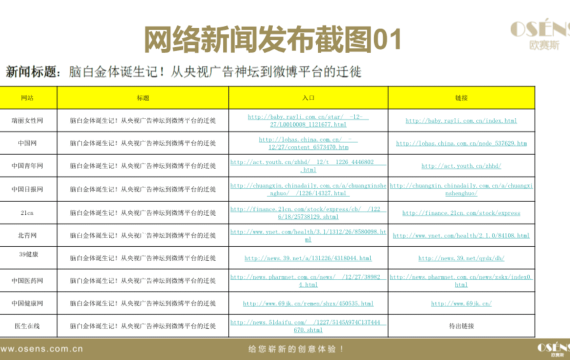This screenshot has width=570, height=360.
Task: Select the title cell in the 39健康 row
Action: pos(143,258)
